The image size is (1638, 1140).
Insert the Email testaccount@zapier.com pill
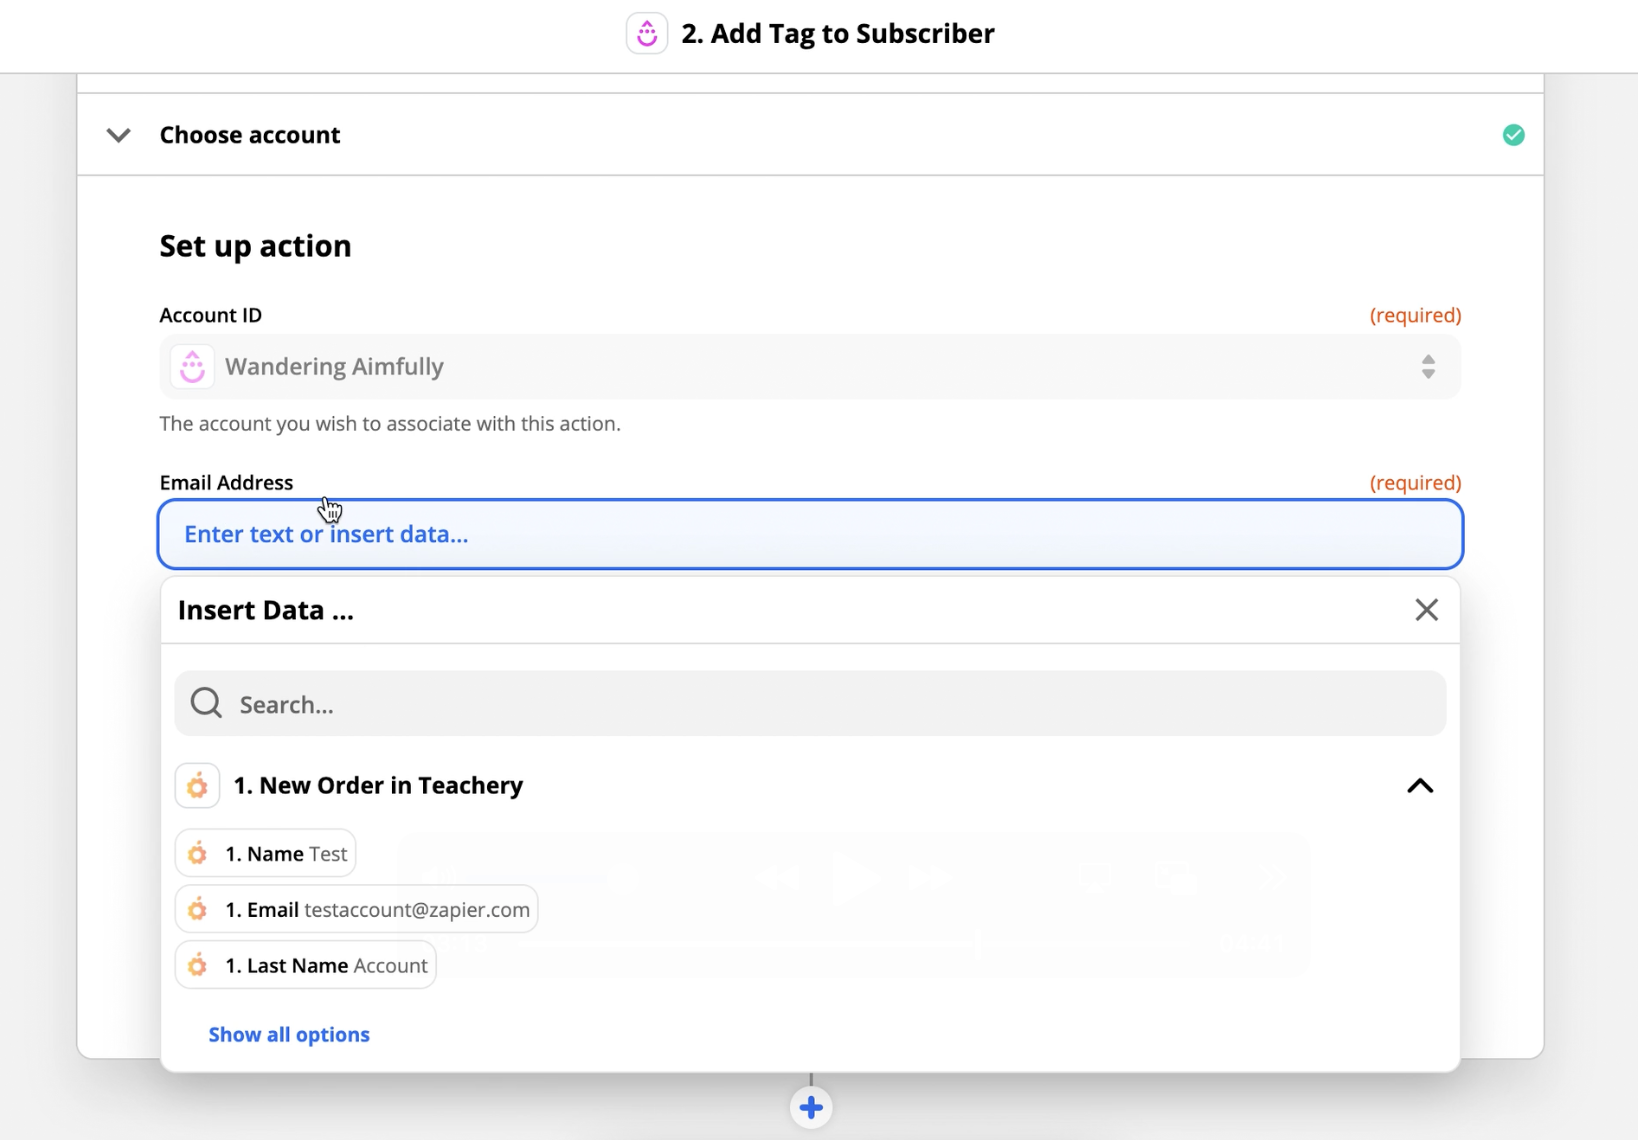(357, 910)
